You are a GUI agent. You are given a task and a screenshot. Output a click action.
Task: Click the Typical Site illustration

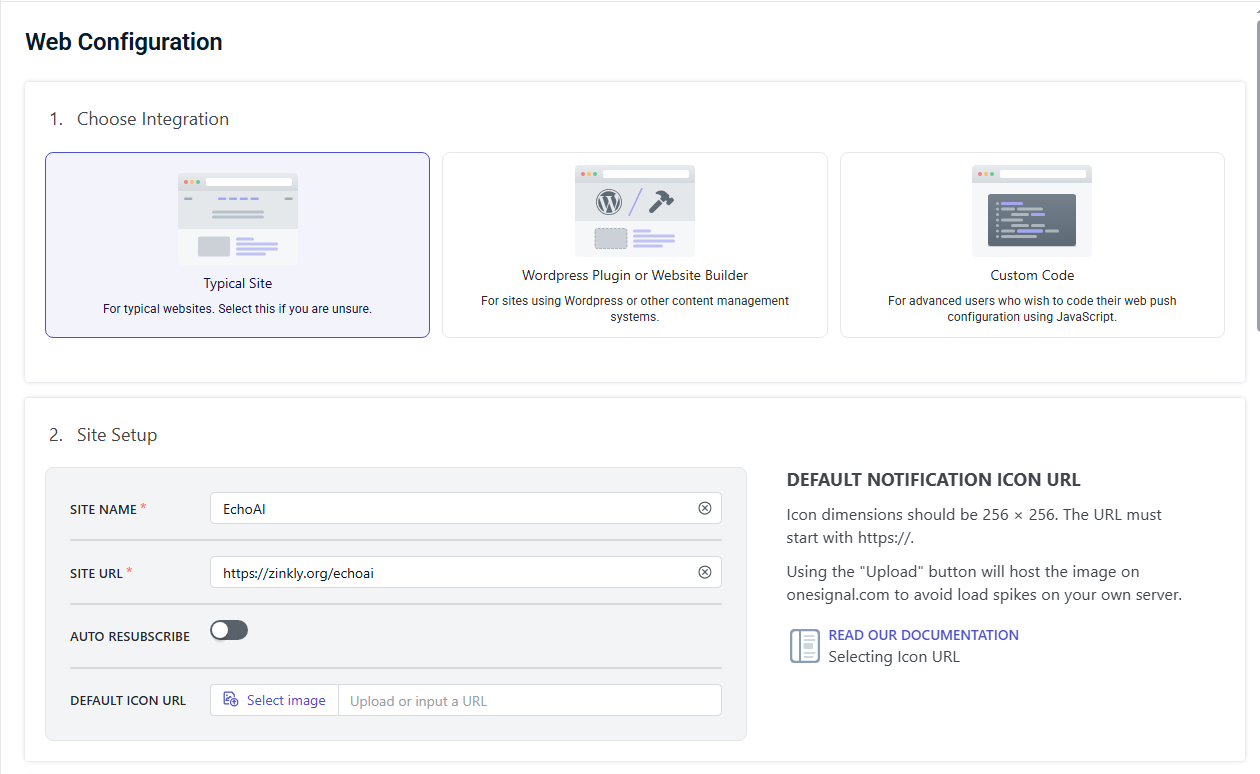coord(238,219)
